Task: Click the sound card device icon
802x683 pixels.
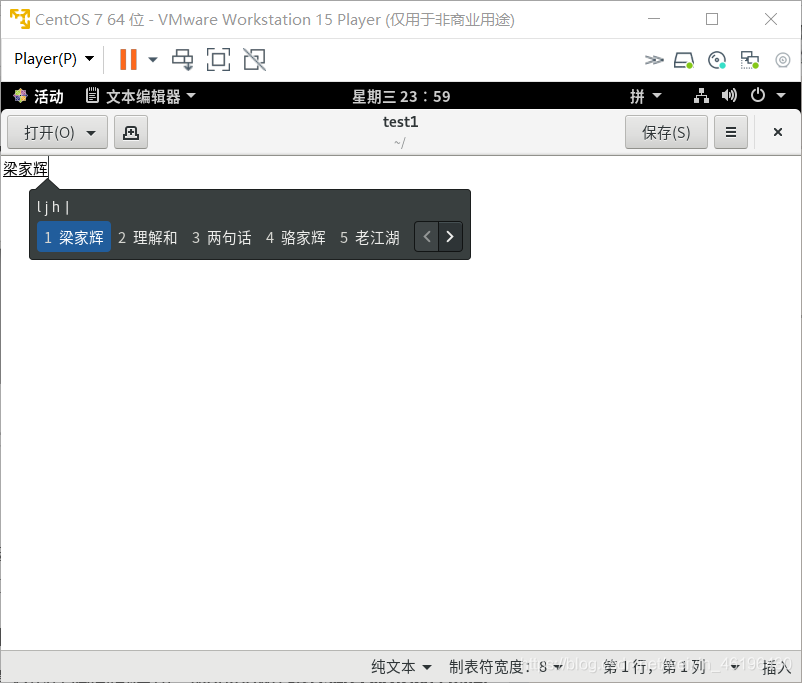Action: (x=783, y=60)
